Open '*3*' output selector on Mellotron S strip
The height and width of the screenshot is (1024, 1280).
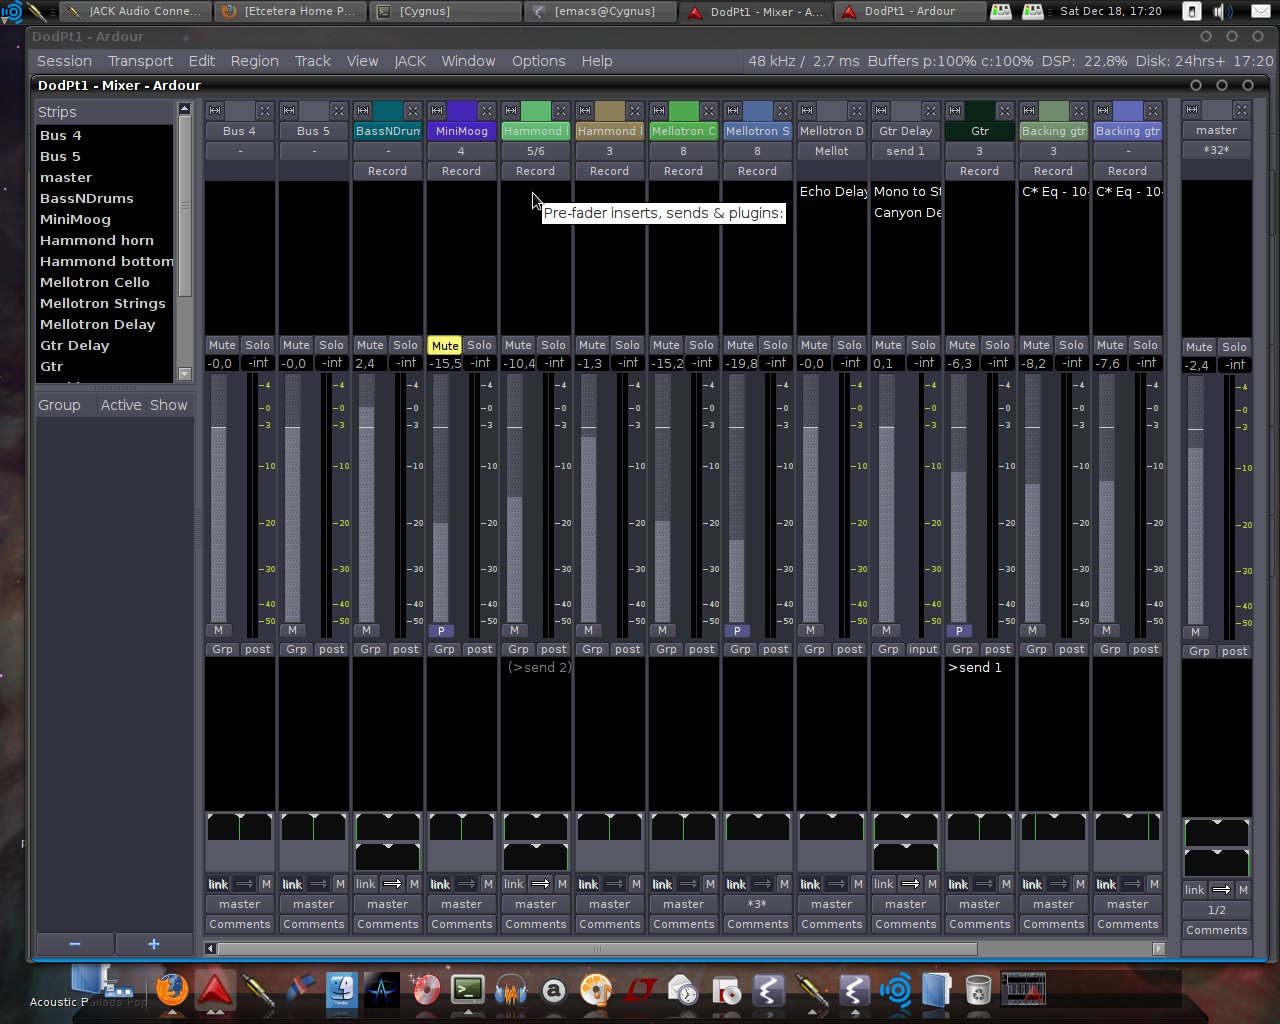[x=757, y=904]
